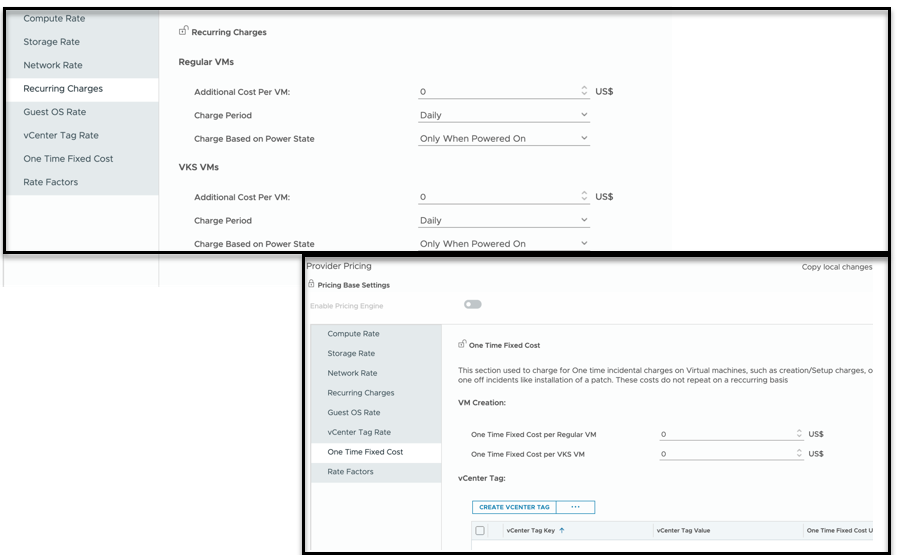Click the Copy local changes link
The image size is (901, 555).
pos(837,267)
